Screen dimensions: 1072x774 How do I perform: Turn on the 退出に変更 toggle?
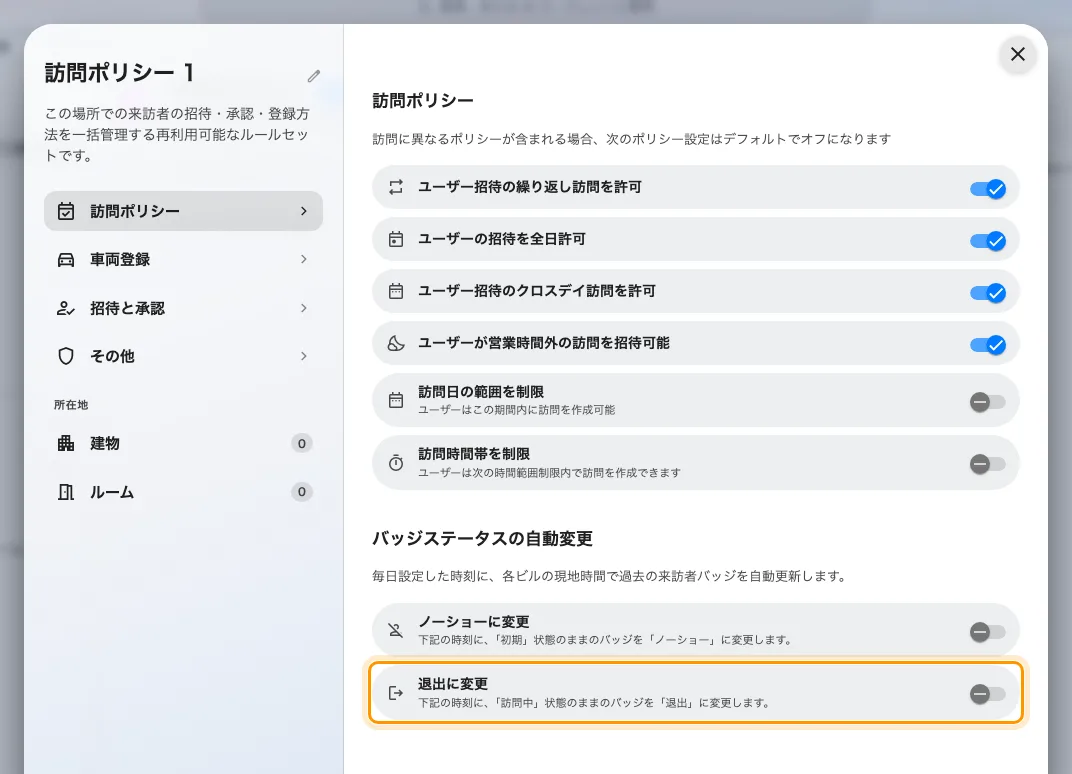pos(988,694)
